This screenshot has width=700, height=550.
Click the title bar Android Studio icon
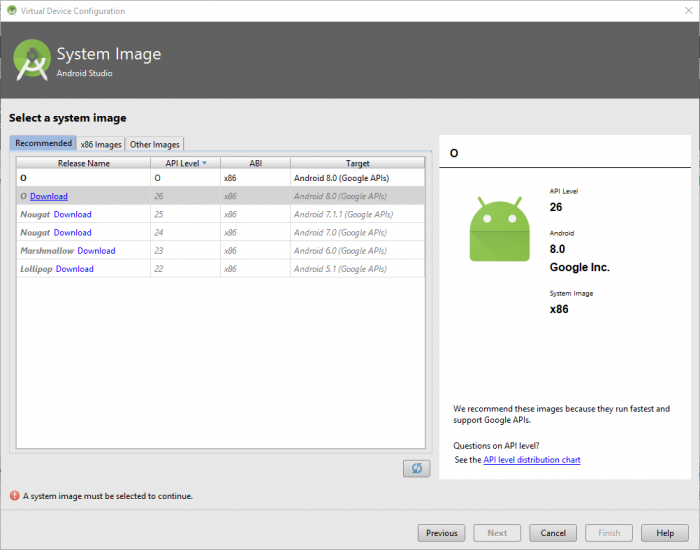coord(12,11)
